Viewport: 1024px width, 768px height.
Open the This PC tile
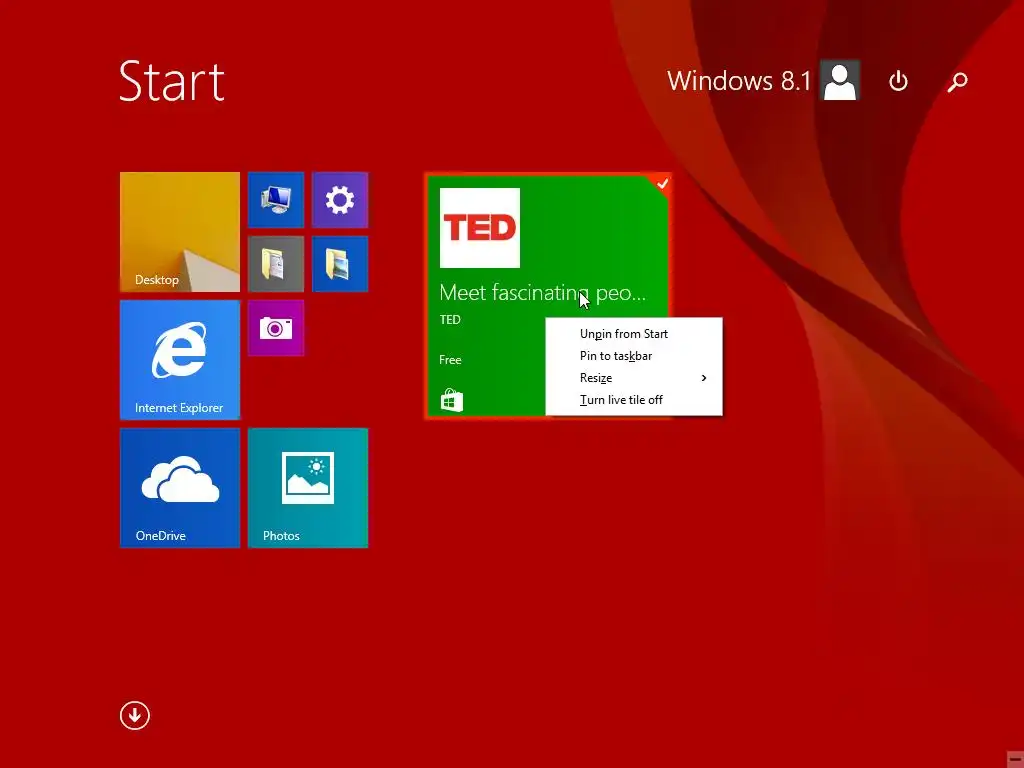(276, 200)
